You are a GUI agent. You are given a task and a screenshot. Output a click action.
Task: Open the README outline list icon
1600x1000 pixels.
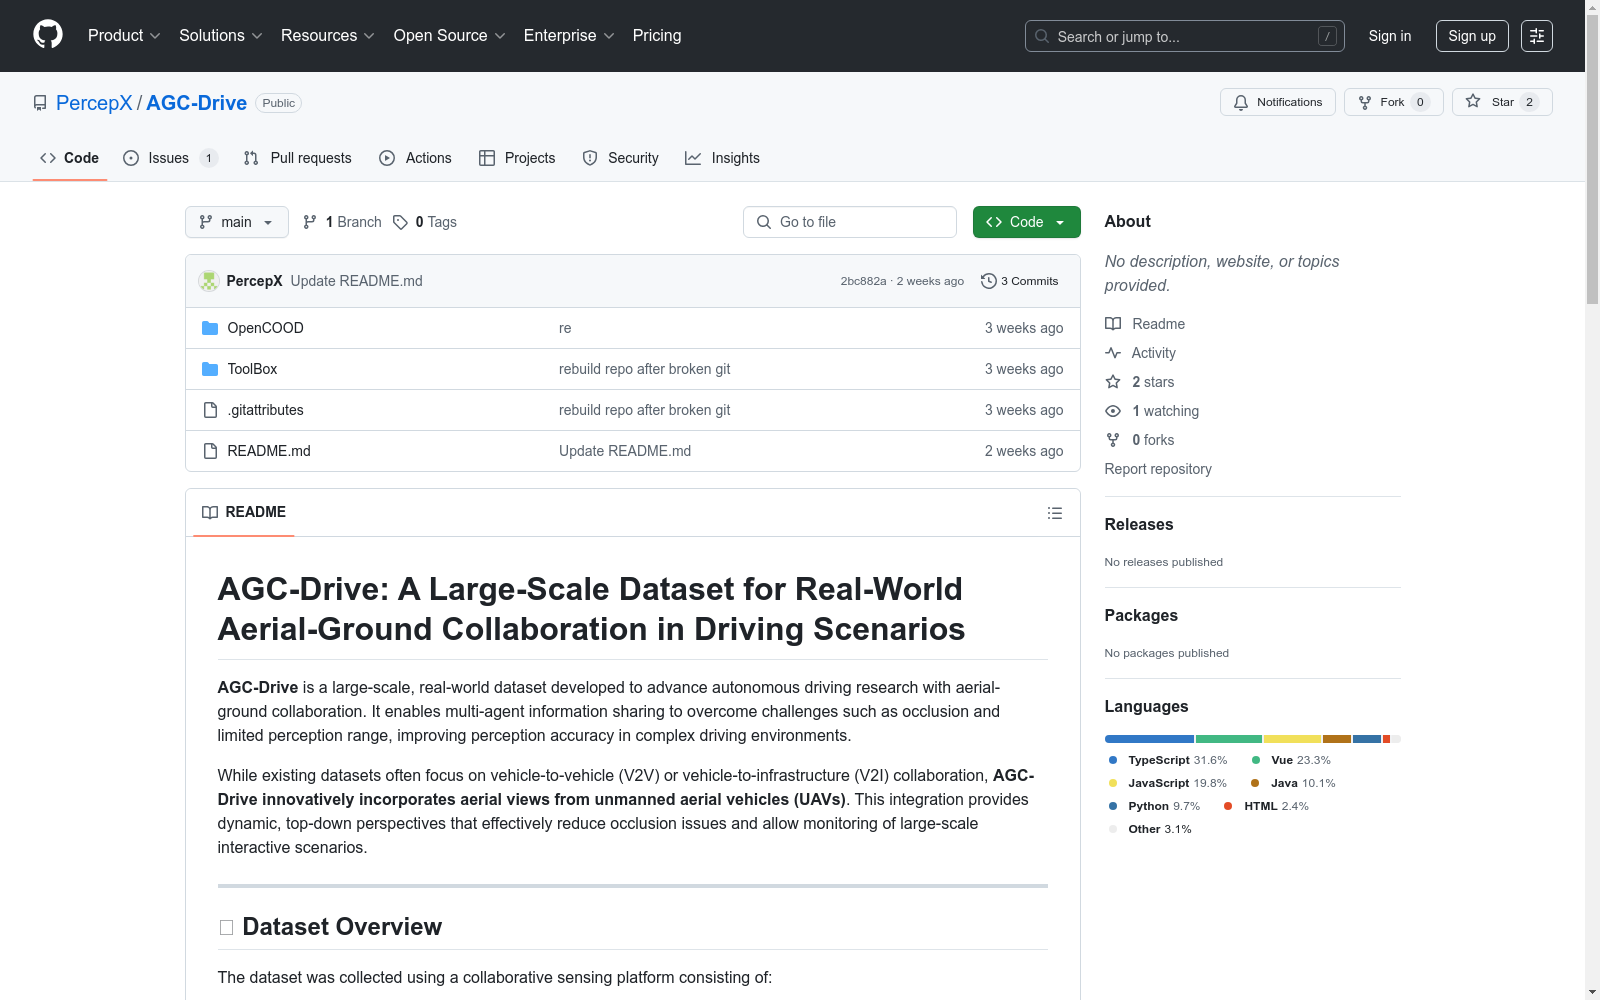pyautogui.click(x=1054, y=513)
